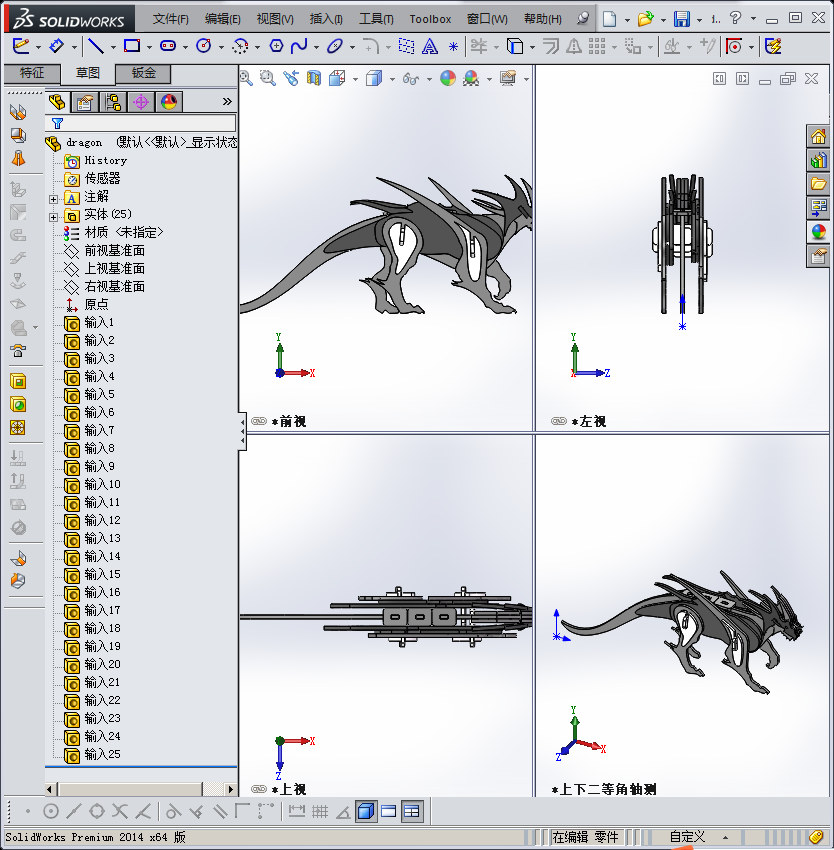
Task: Click the Save disk icon
Action: pyautogui.click(x=681, y=19)
